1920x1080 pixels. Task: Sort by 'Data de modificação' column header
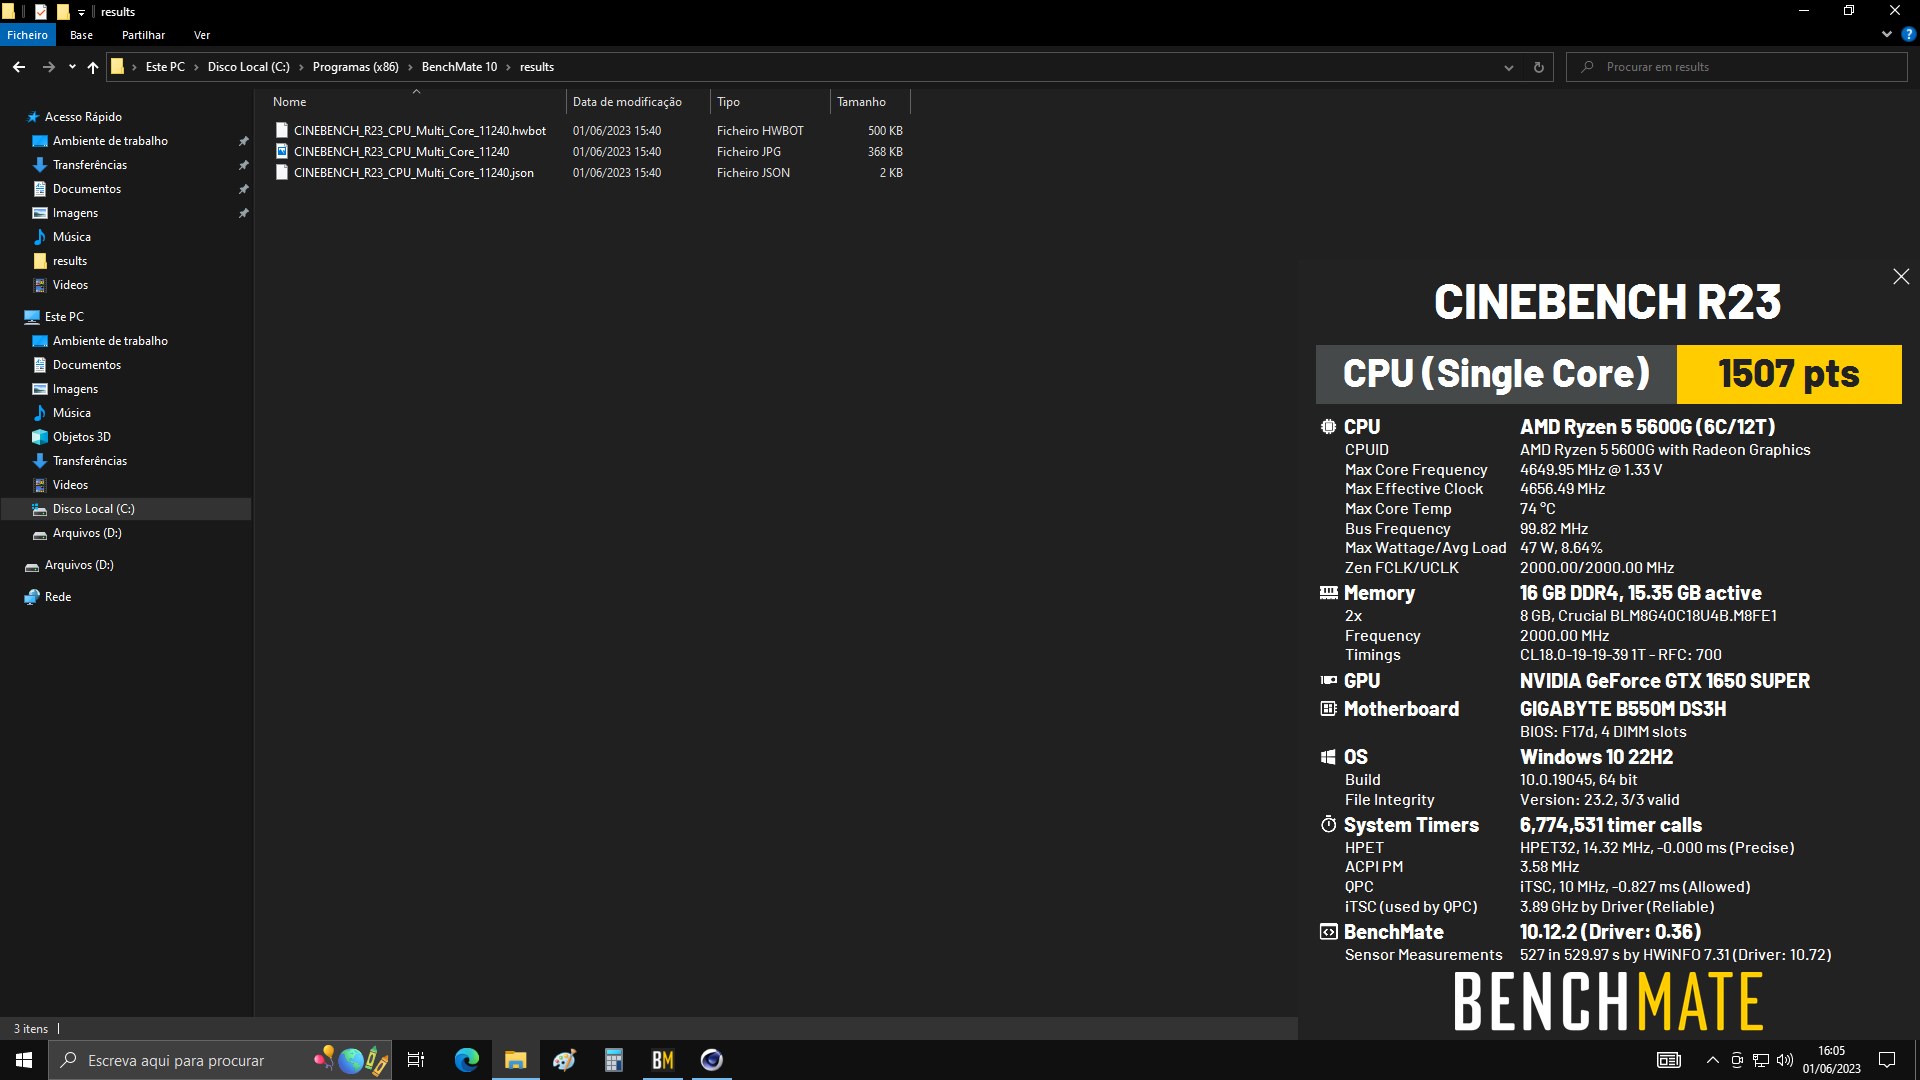click(x=638, y=102)
